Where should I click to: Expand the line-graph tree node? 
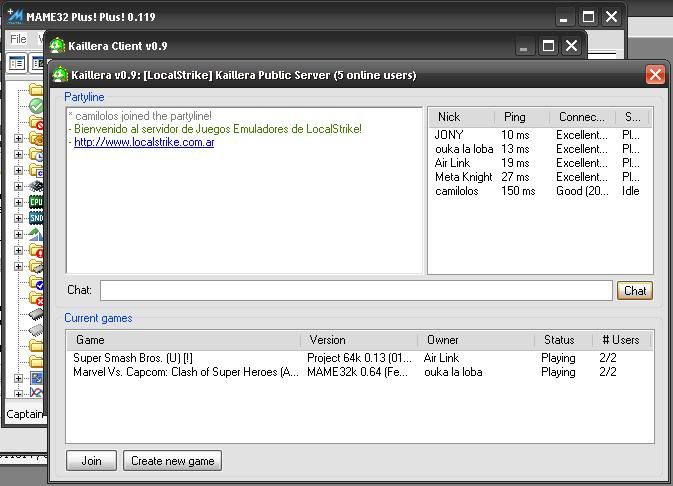point(18,393)
